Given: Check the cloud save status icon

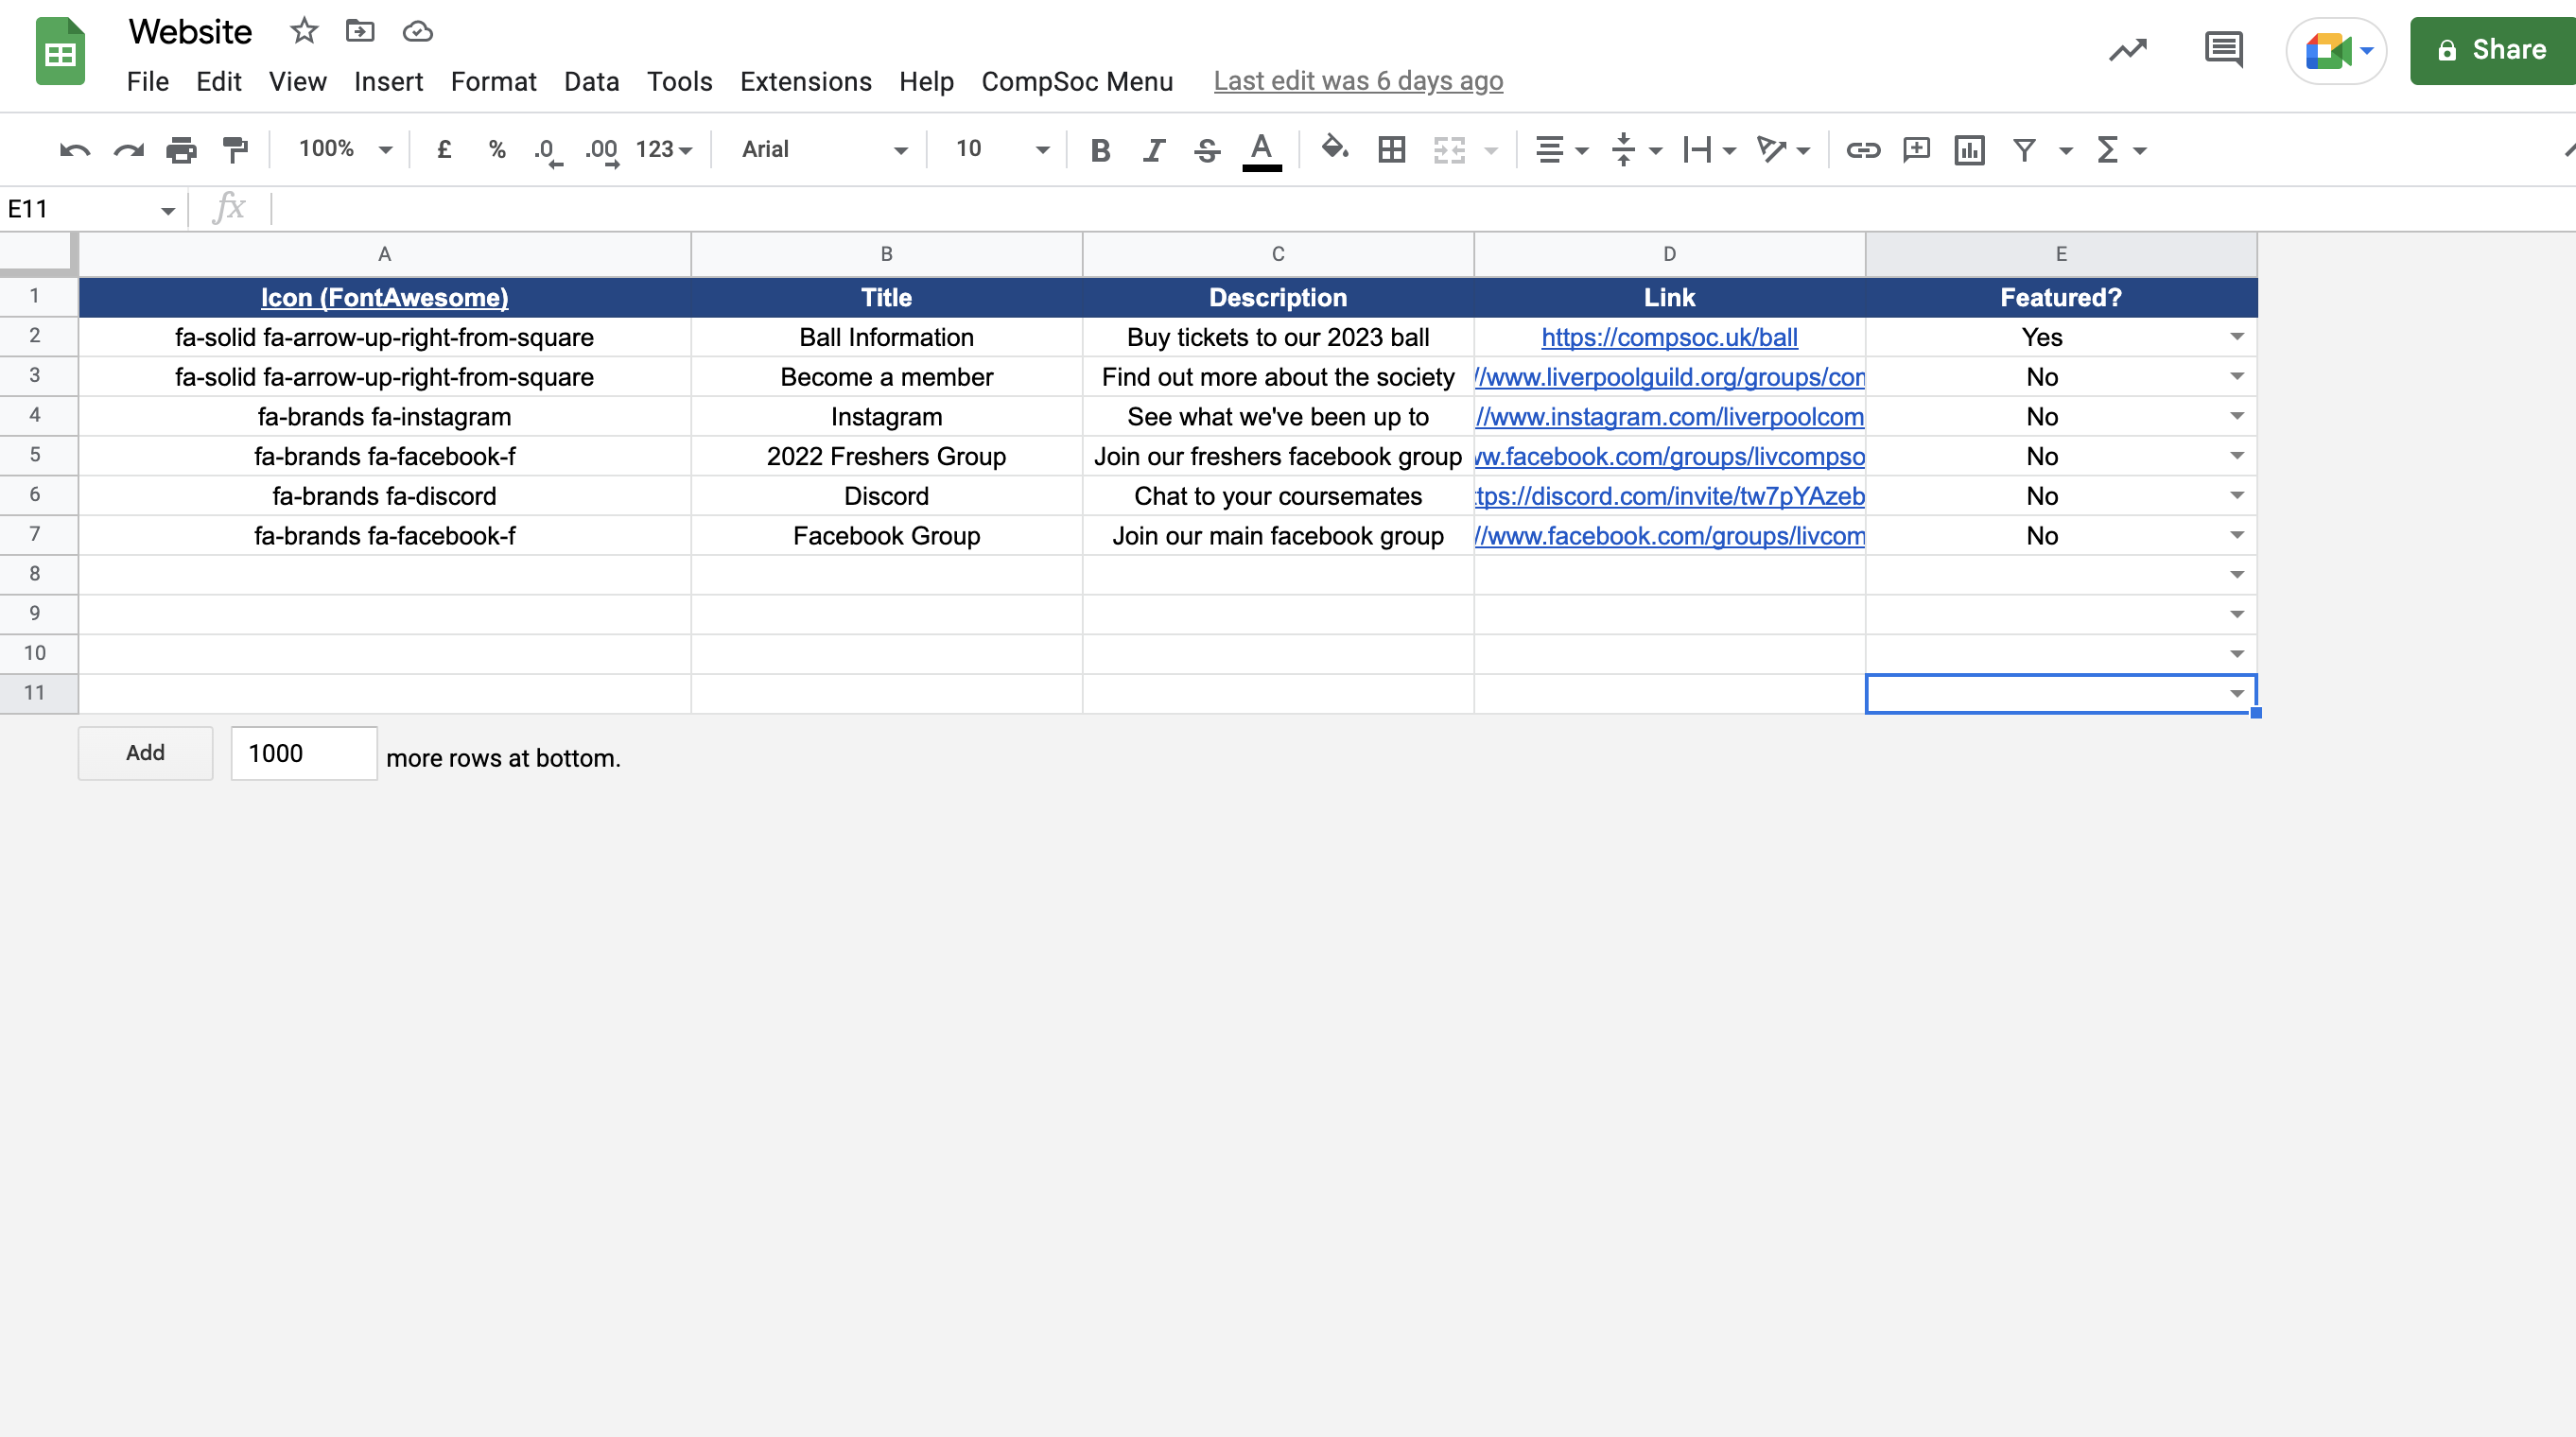Looking at the screenshot, I should point(417,32).
